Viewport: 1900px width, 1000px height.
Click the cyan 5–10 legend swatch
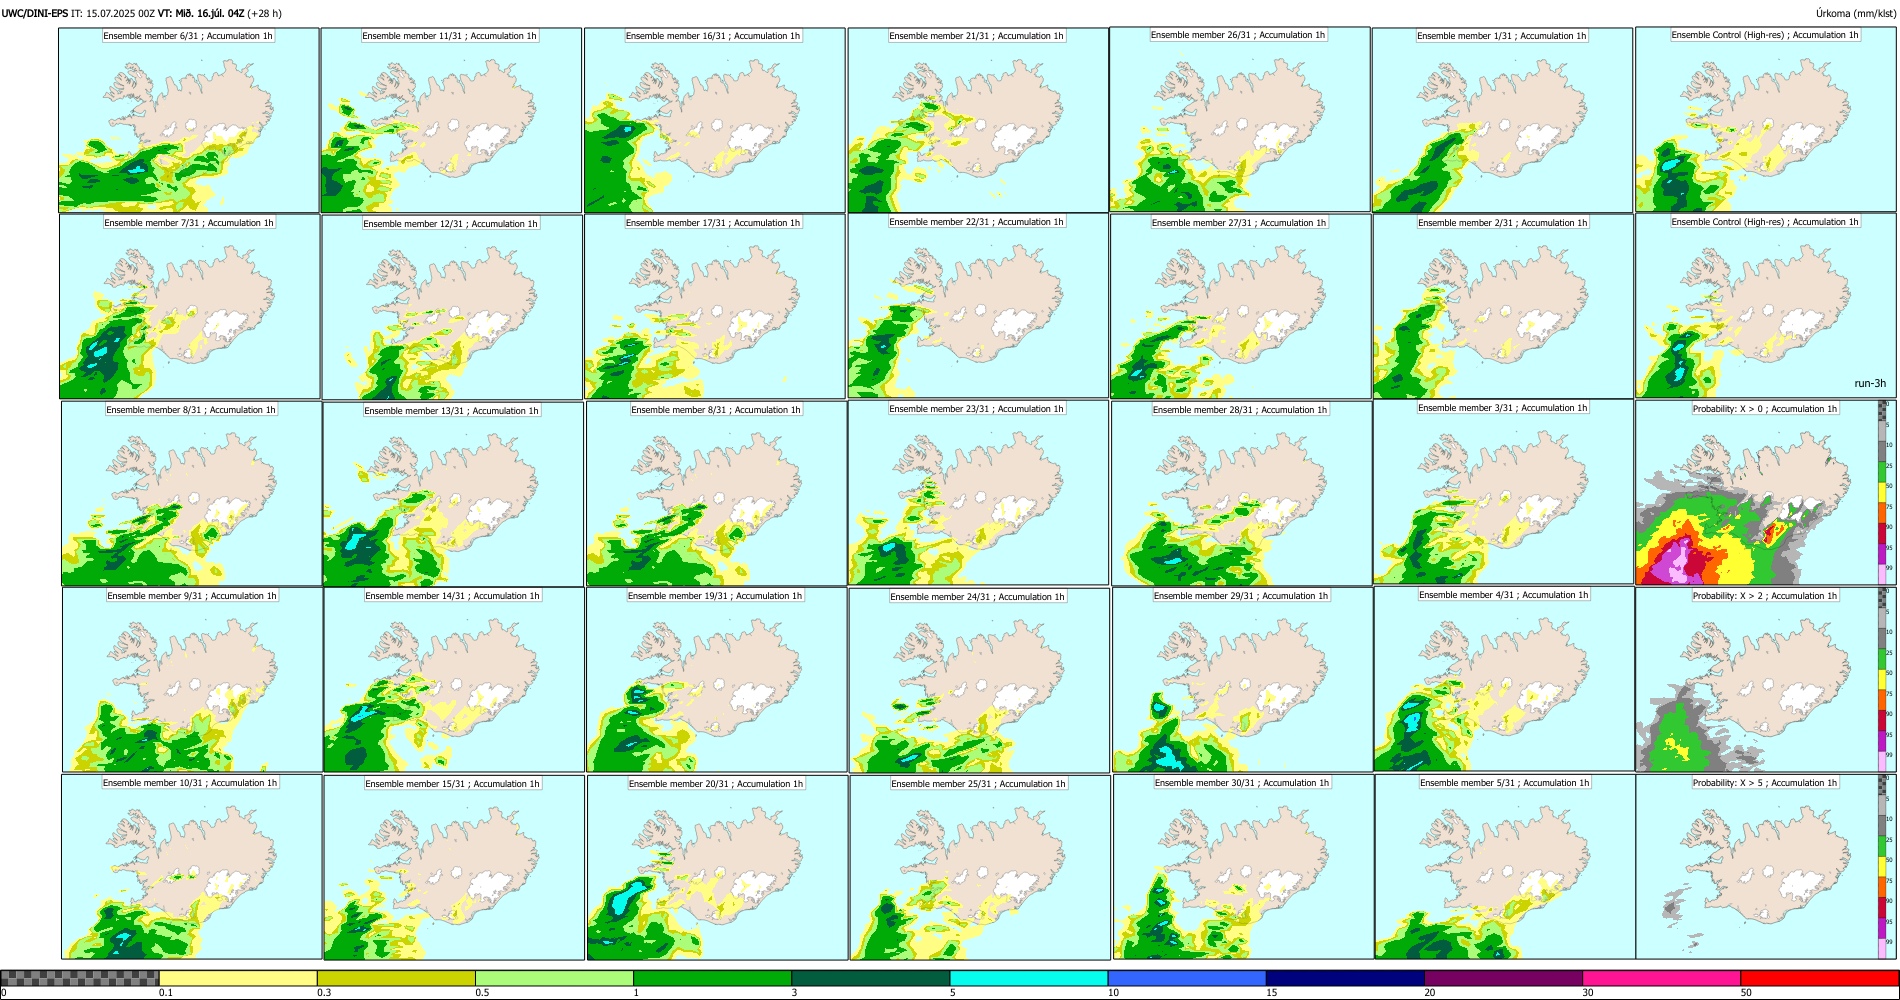pos(1029,978)
